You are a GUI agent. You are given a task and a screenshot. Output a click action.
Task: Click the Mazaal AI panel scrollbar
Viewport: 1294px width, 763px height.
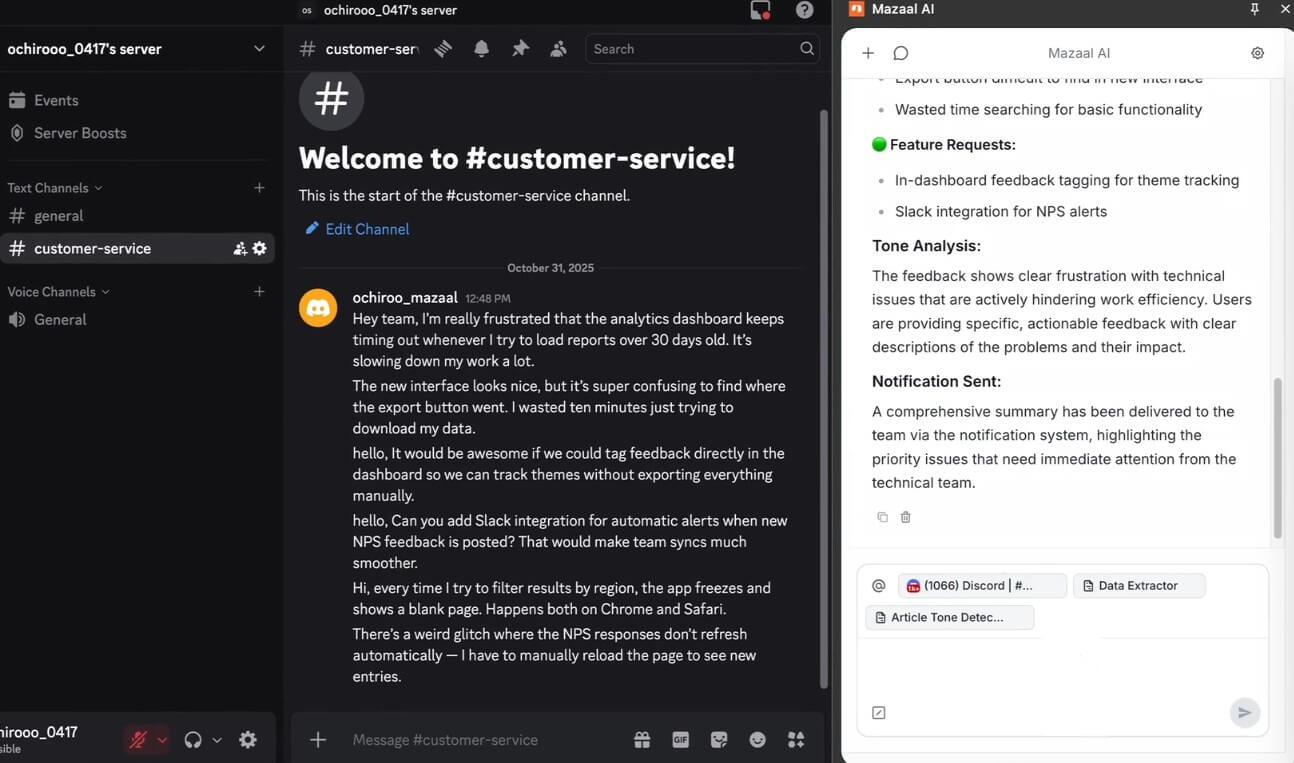point(1277,458)
